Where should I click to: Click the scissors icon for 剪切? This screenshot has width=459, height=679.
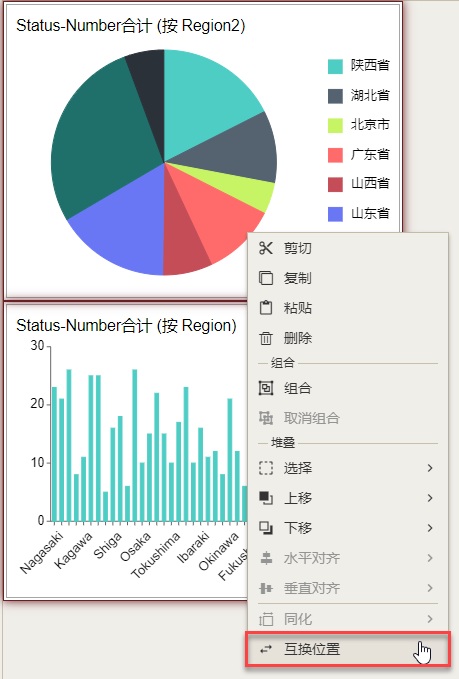[x=265, y=248]
